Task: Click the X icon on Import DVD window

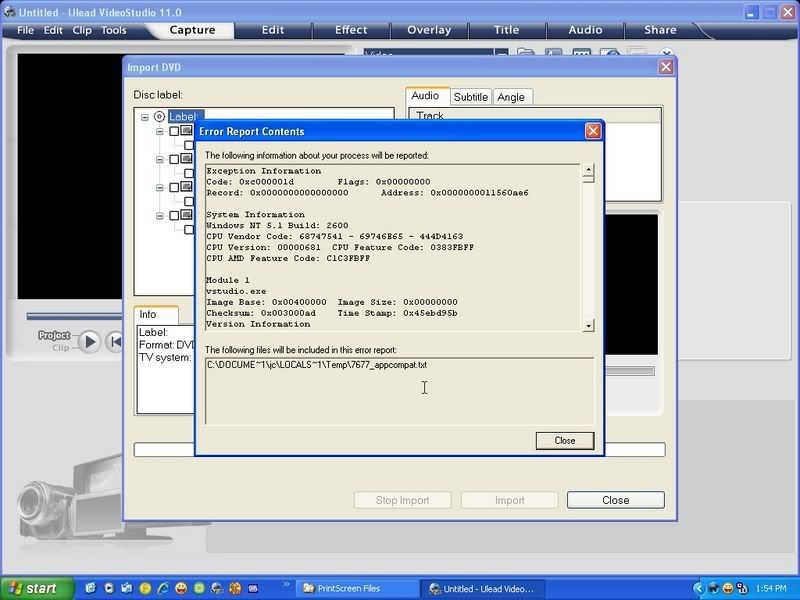Action: click(x=665, y=67)
